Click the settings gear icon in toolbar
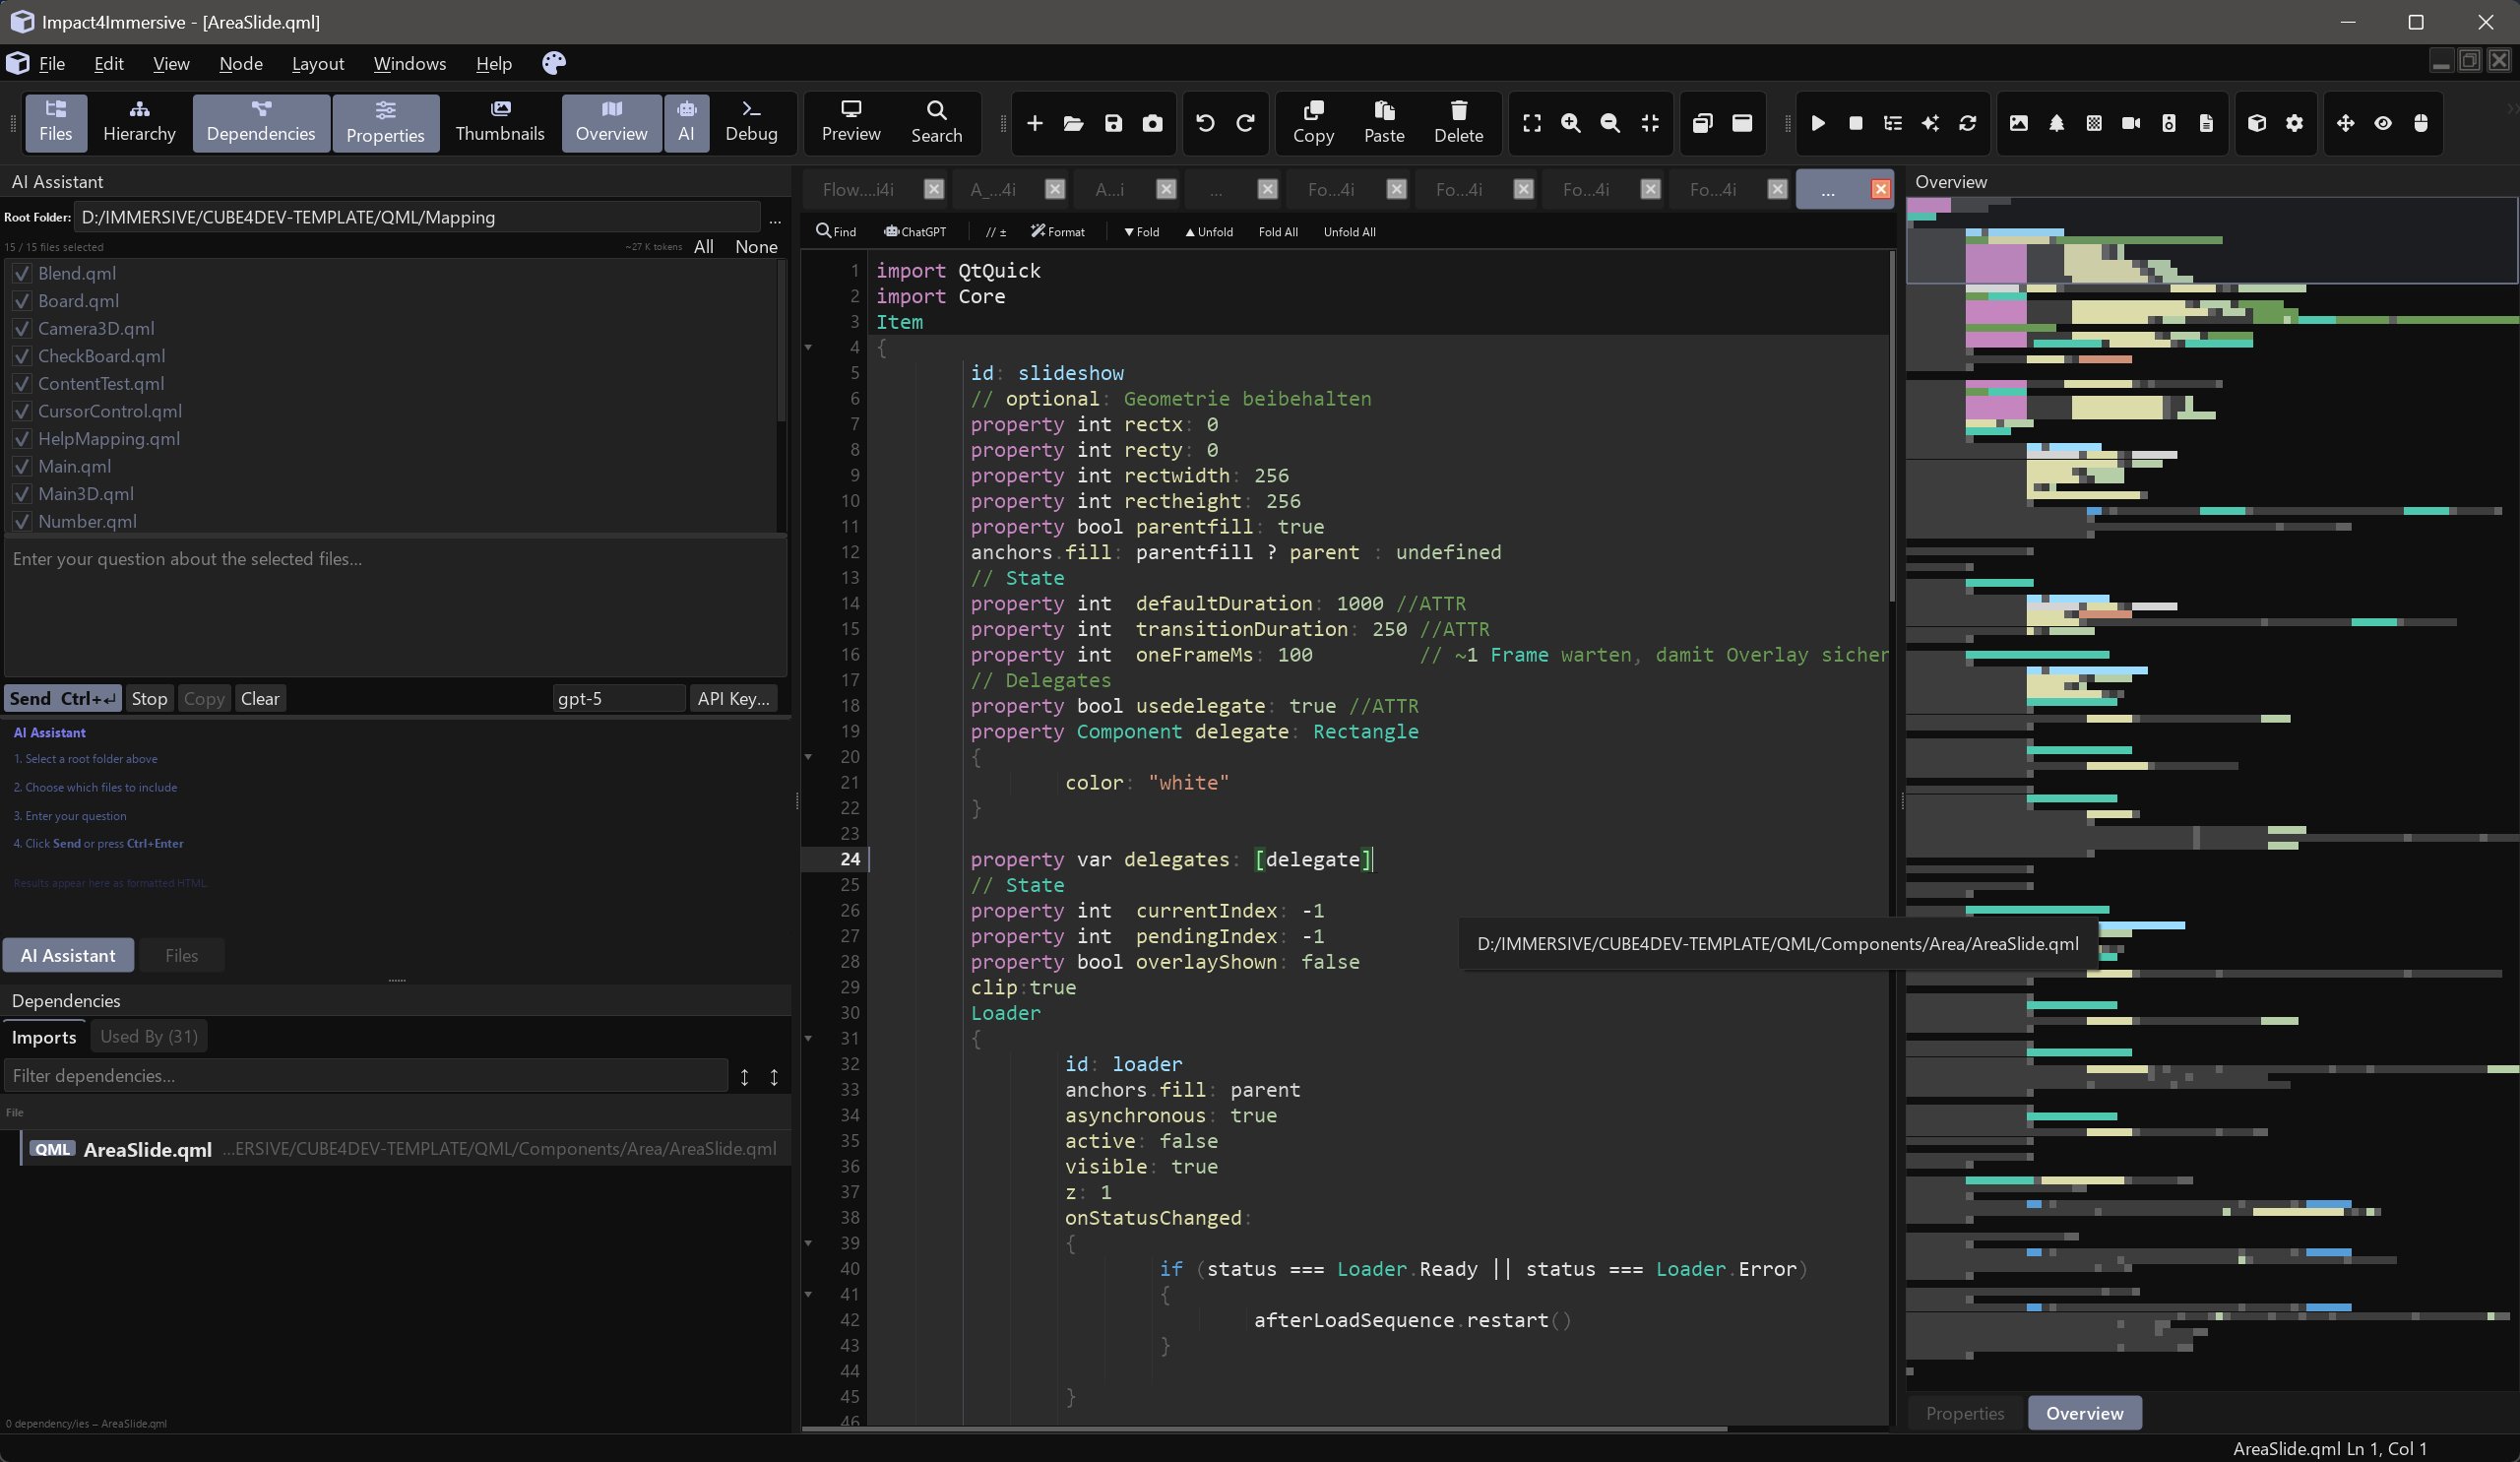Viewport: 2520px width, 1462px height. pos(2294,123)
